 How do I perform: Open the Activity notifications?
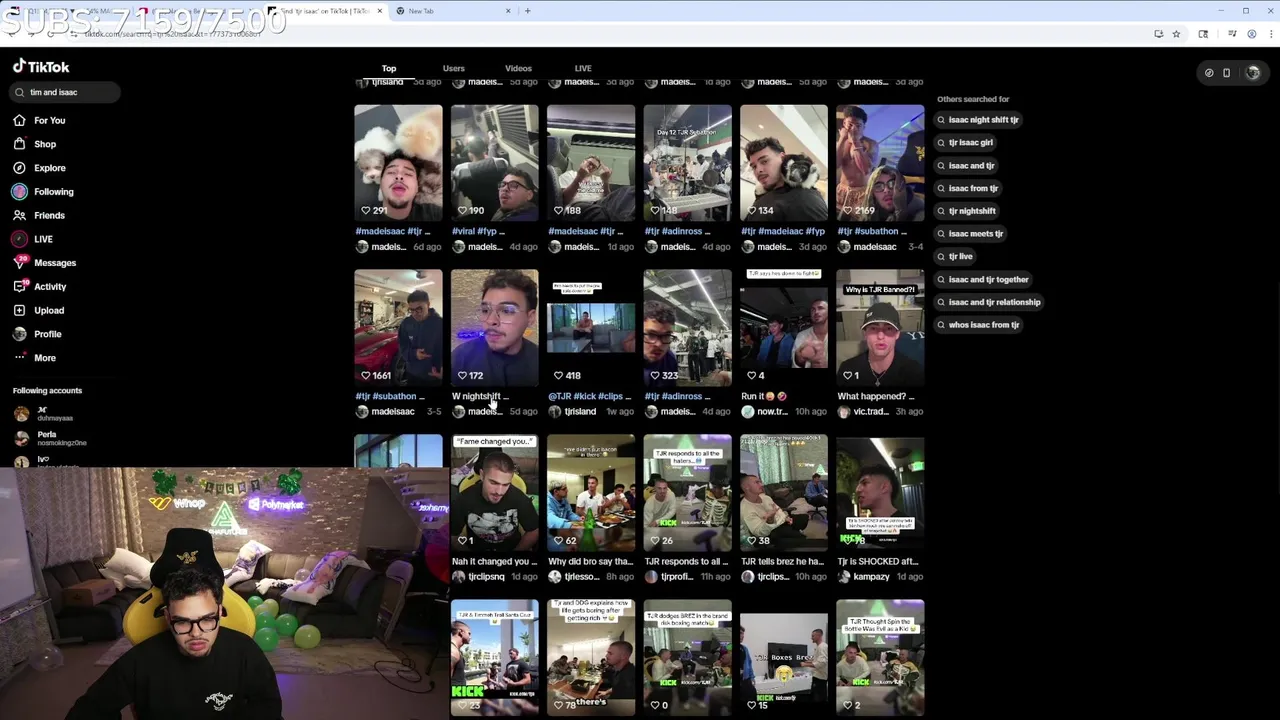[x=39, y=287]
